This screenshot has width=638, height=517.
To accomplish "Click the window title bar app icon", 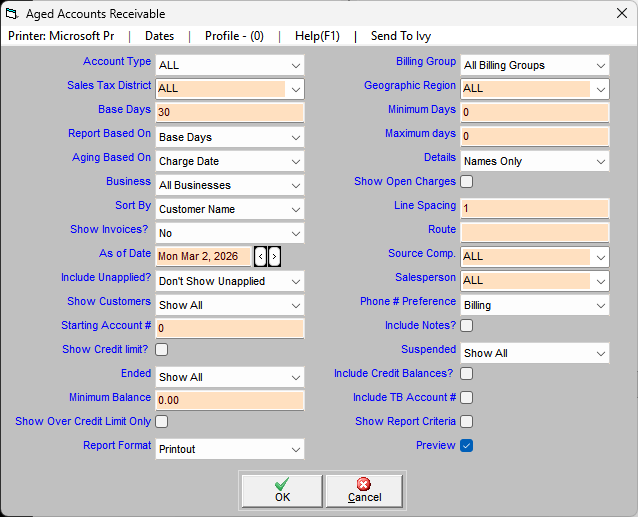I will (x=13, y=14).
